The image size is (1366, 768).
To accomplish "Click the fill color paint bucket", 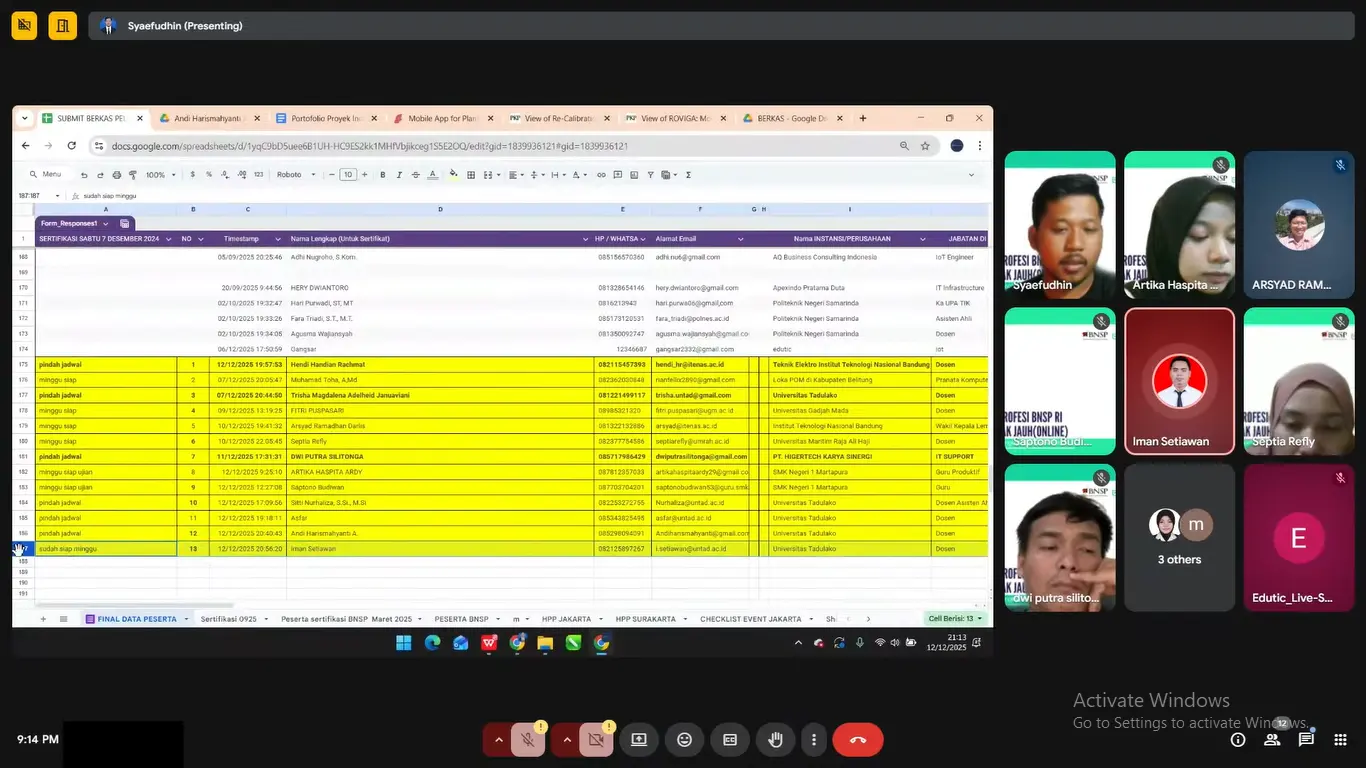I will click(x=453, y=175).
